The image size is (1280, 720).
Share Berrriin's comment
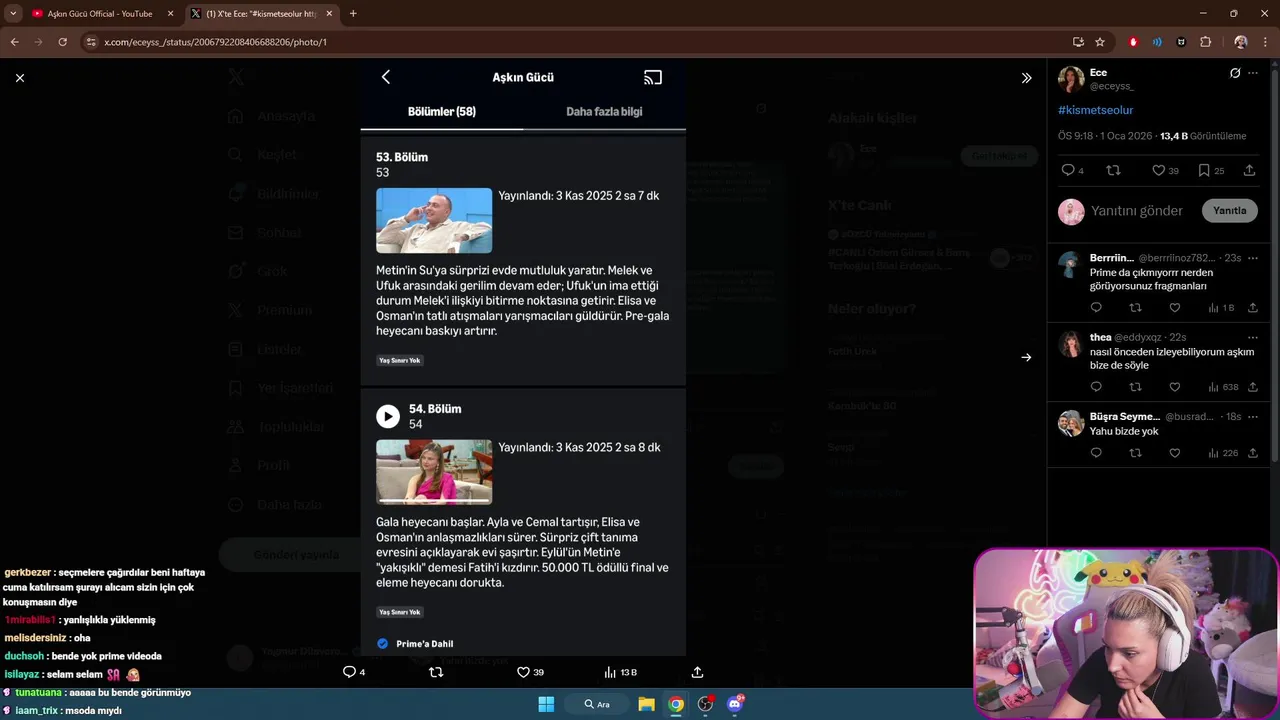[x=1253, y=308]
